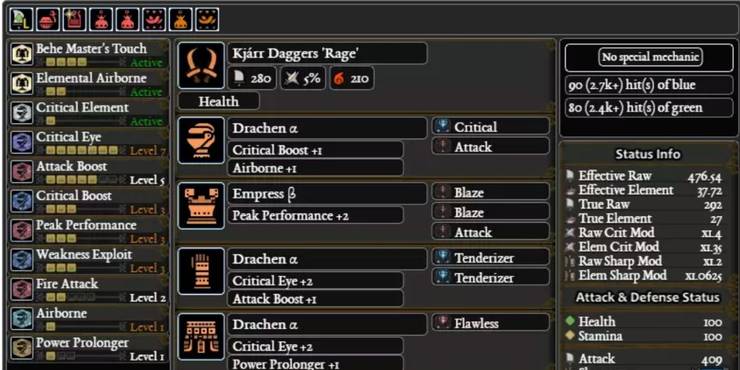The height and width of the screenshot is (370, 740).
Task: Click the Health augment button
Action: [x=219, y=101]
